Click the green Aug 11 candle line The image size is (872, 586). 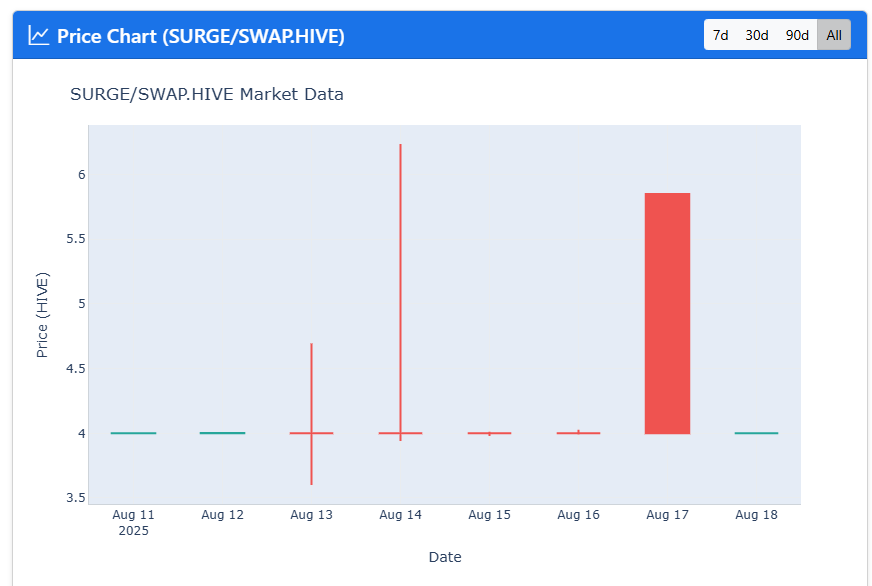[x=133, y=433]
